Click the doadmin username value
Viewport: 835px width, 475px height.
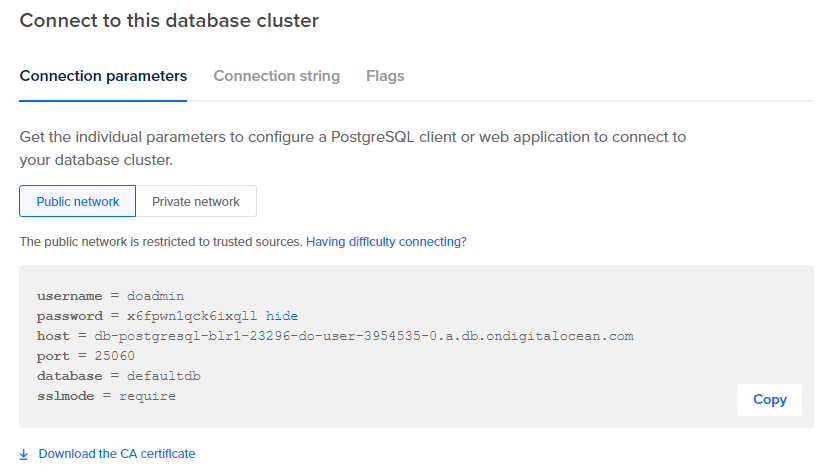click(x=156, y=296)
